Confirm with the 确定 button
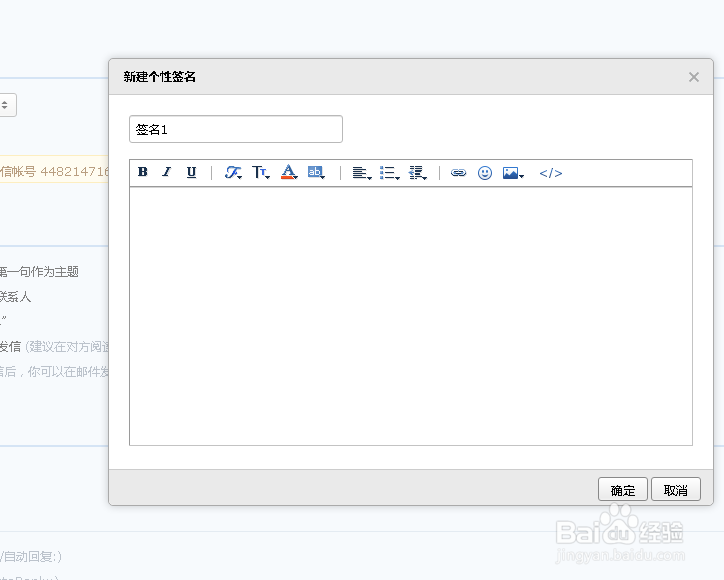The image size is (724, 580). click(x=623, y=489)
